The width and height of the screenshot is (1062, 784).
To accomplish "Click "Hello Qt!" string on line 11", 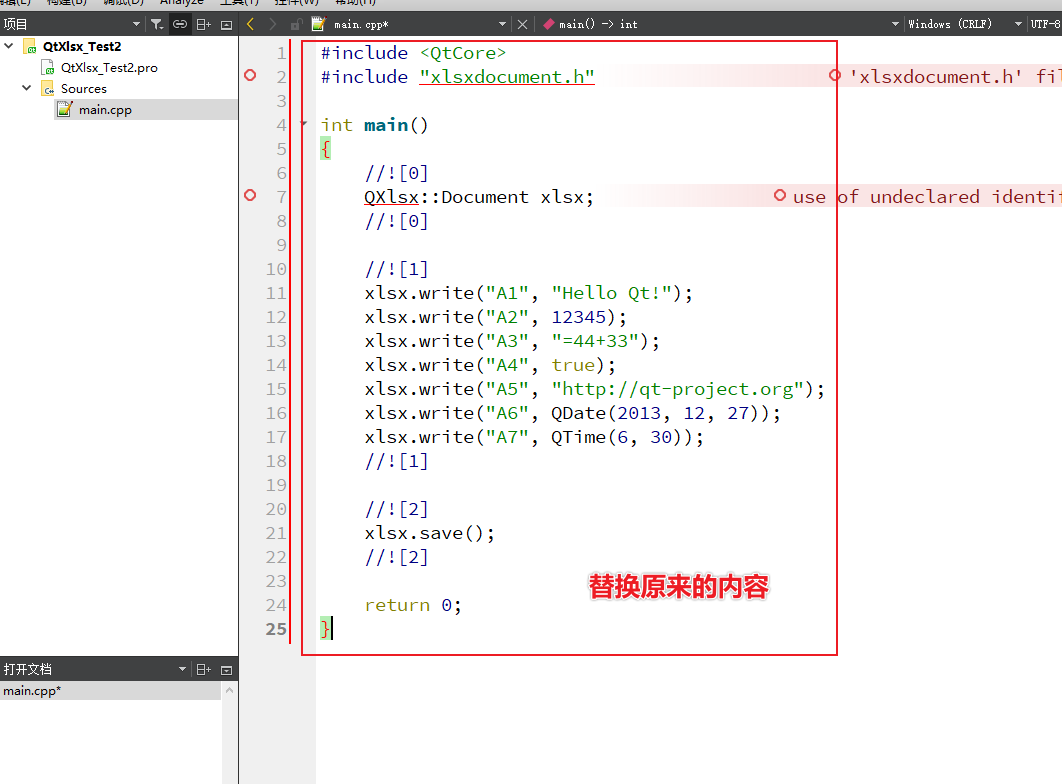I will click(611, 293).
